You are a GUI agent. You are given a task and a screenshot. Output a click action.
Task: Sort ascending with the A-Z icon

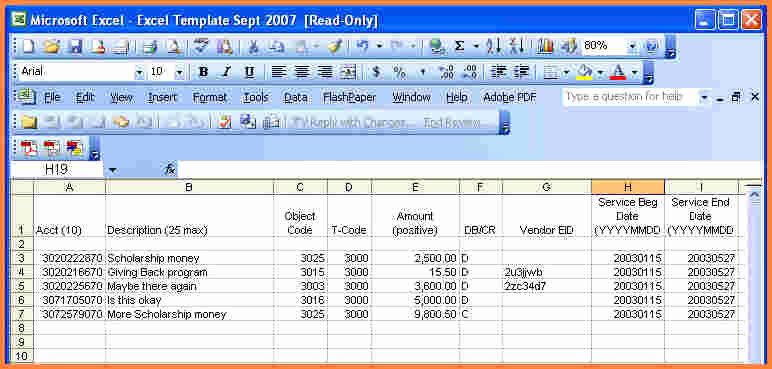(x=493, y=46)
